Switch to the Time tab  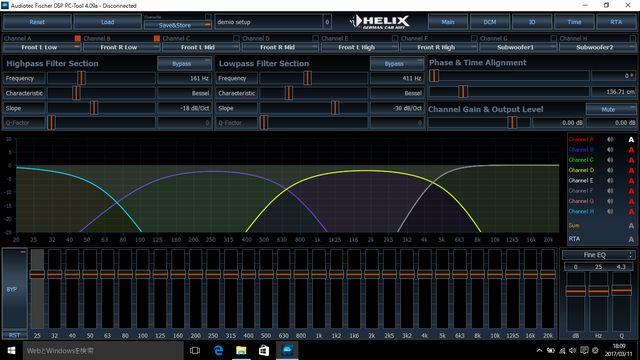(574, 22)
